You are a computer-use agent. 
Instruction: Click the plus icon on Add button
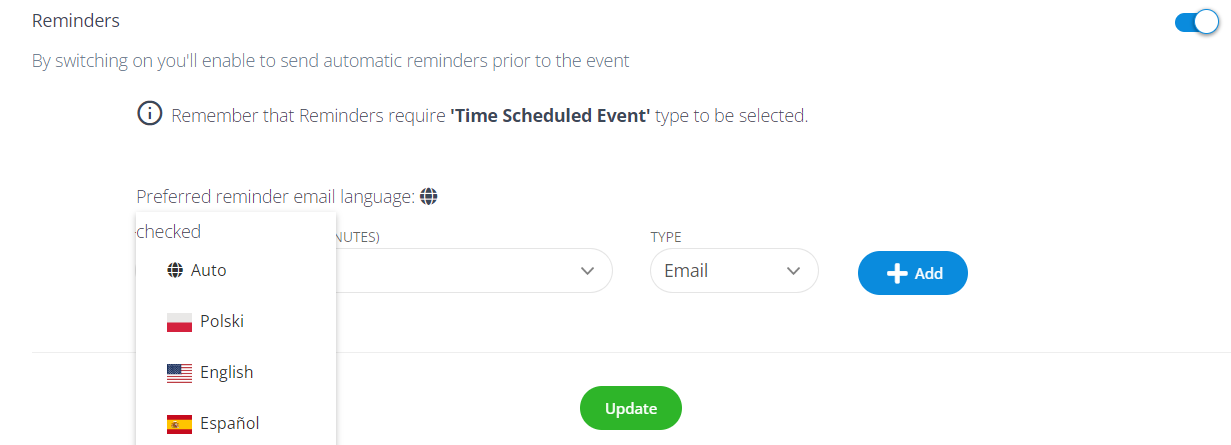[x=897, y=273]
